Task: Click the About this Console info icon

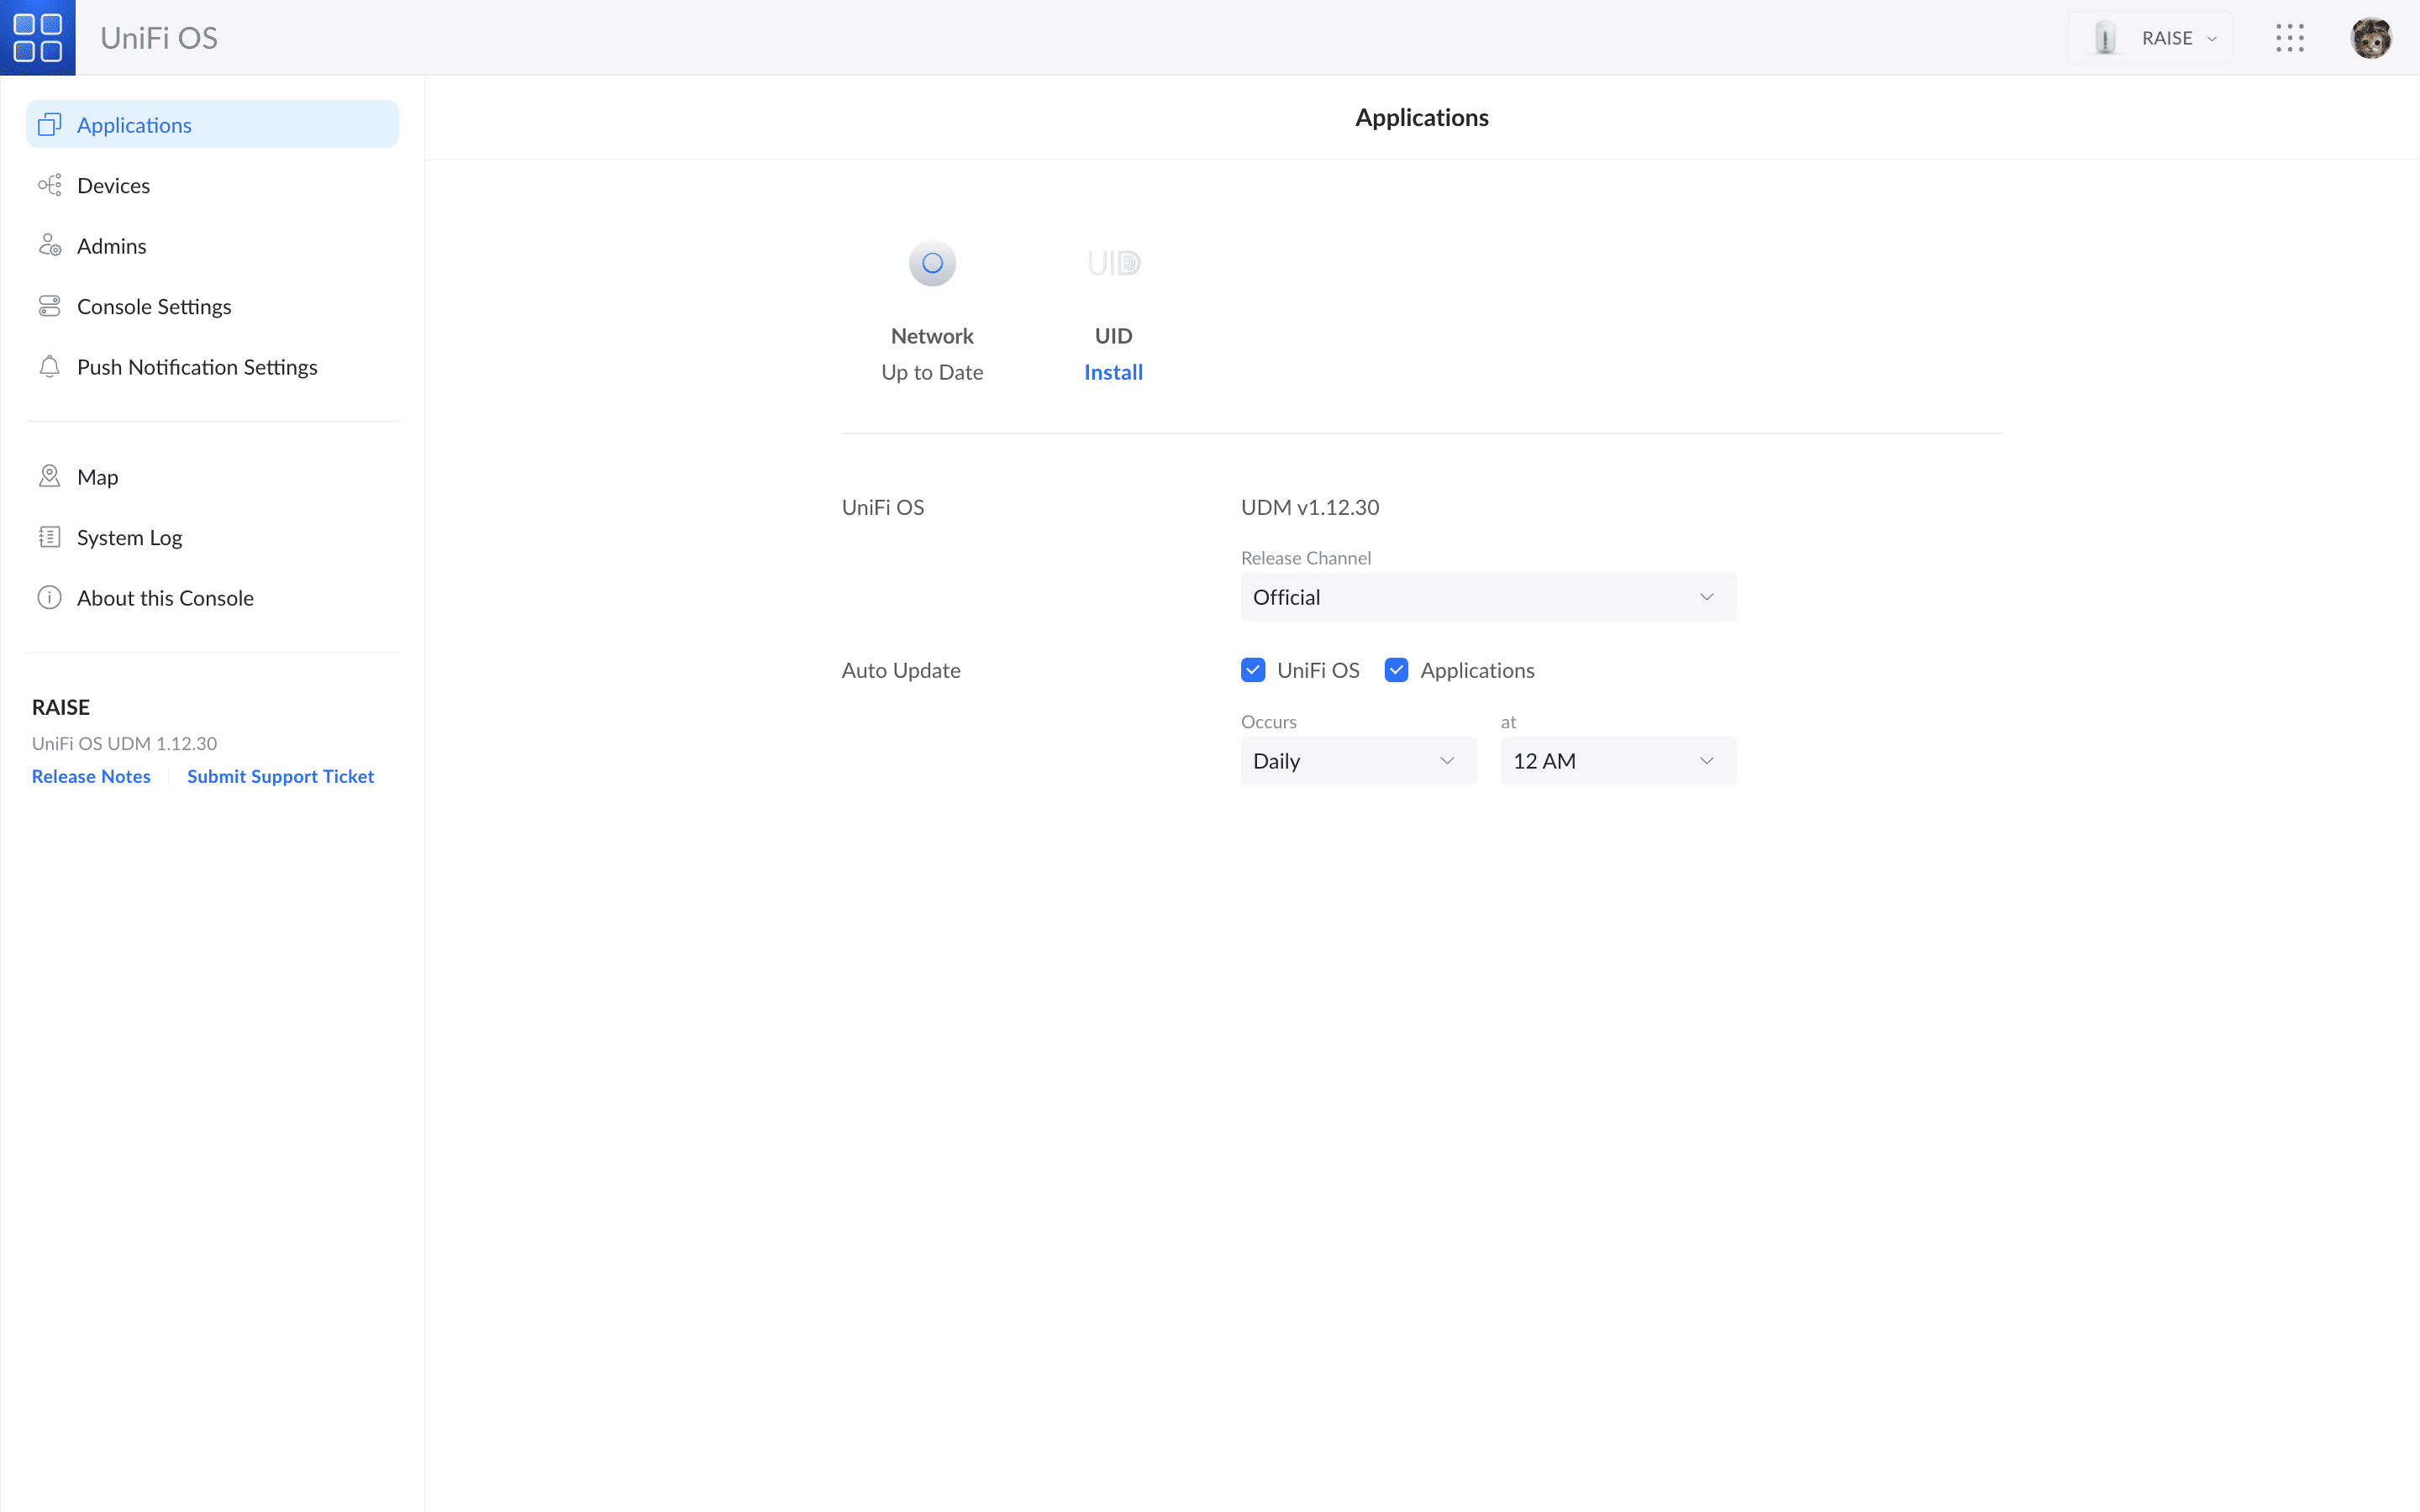Action: pyautogui.click(x=49, y=598)
